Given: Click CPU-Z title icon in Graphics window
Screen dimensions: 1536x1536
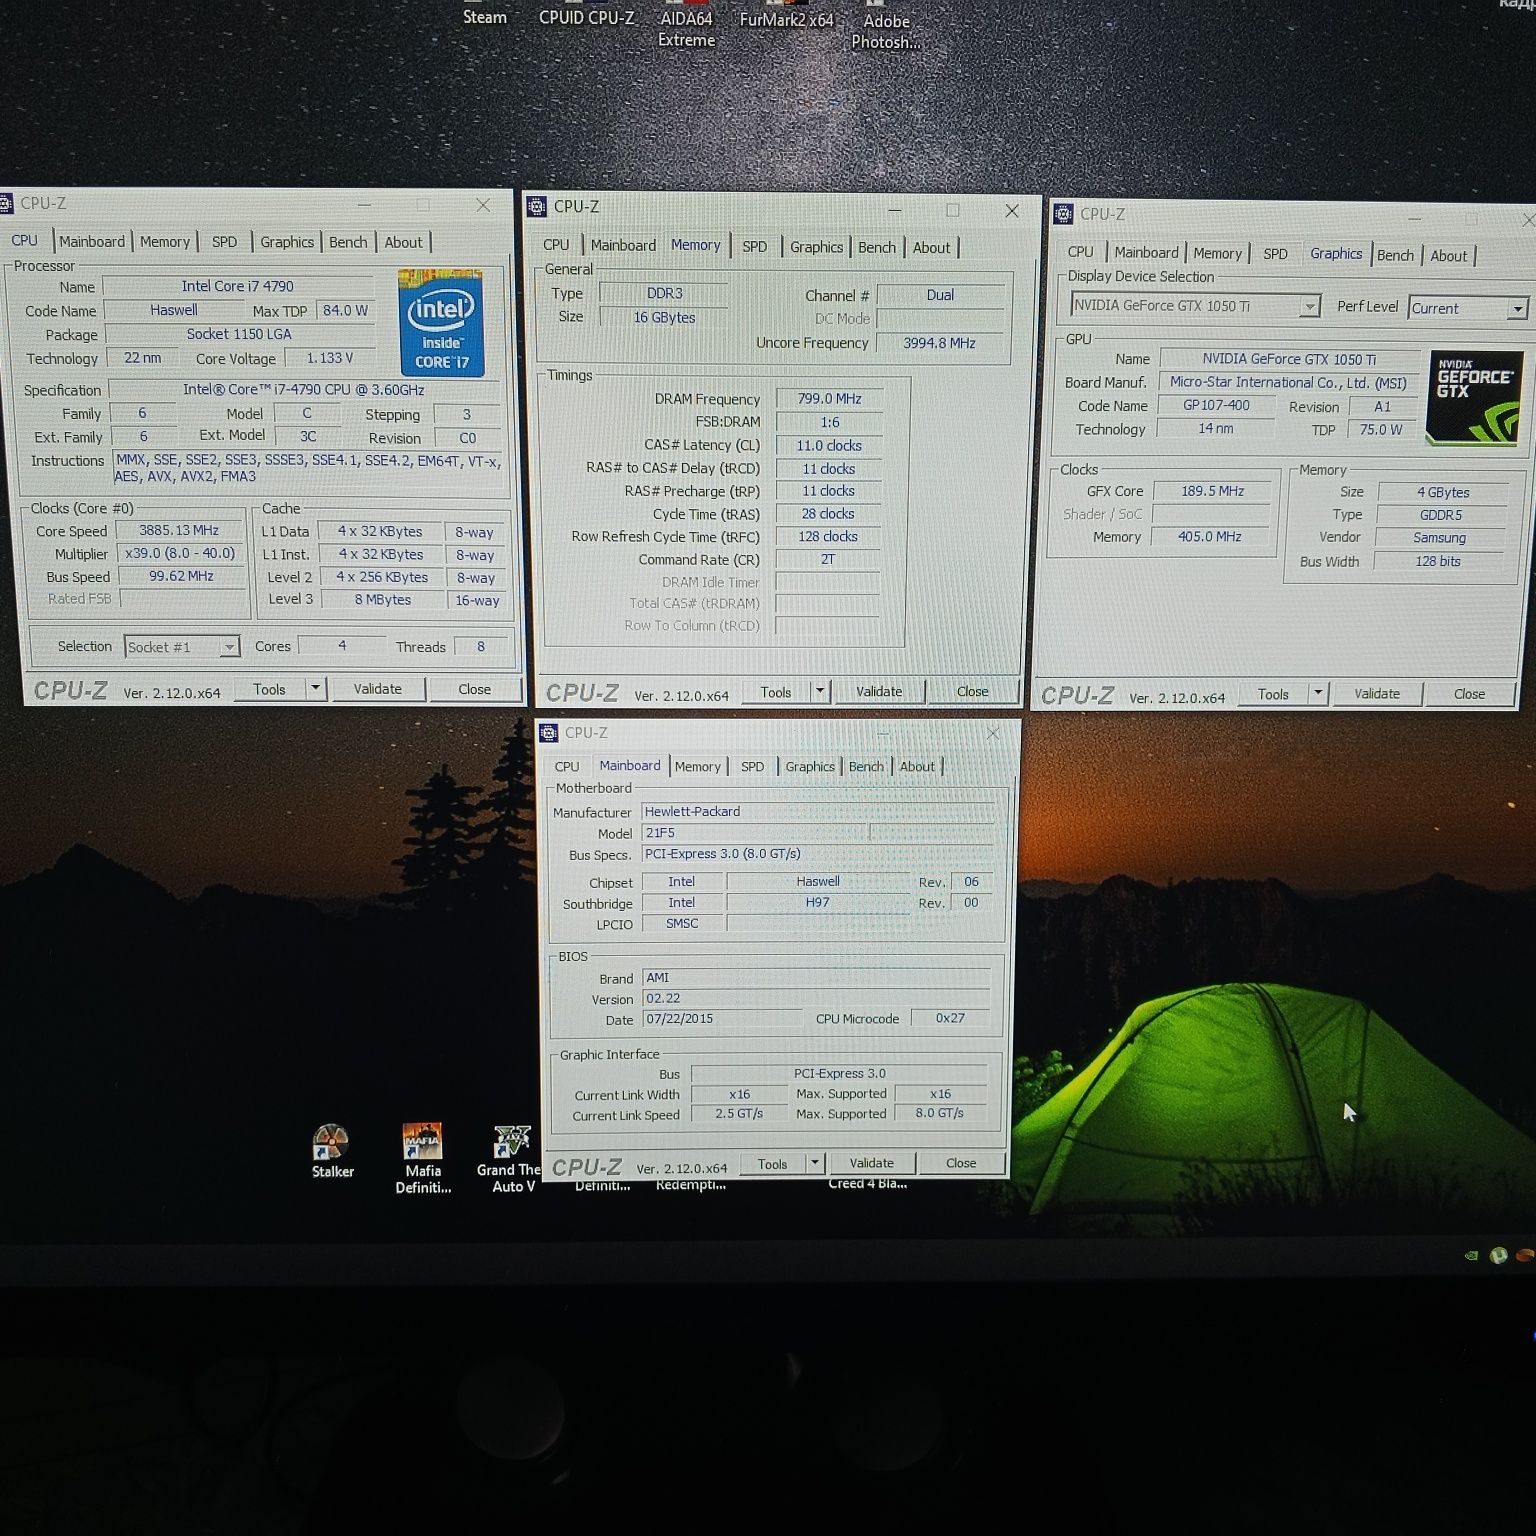Looking at the screenshot, I should (x=1064, y=214).
